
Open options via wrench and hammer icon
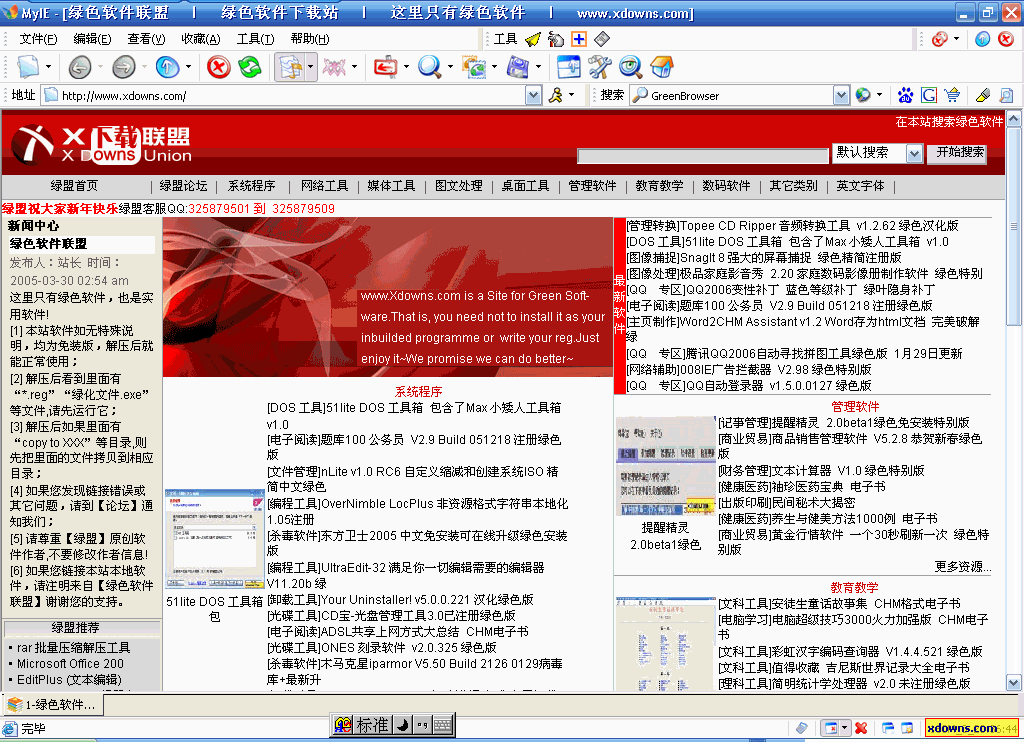point(599,67)
